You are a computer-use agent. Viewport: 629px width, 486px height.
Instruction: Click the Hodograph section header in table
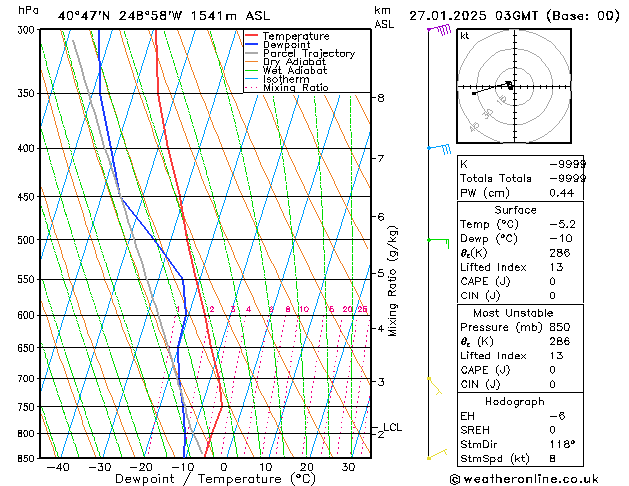(x=515, y=401)
